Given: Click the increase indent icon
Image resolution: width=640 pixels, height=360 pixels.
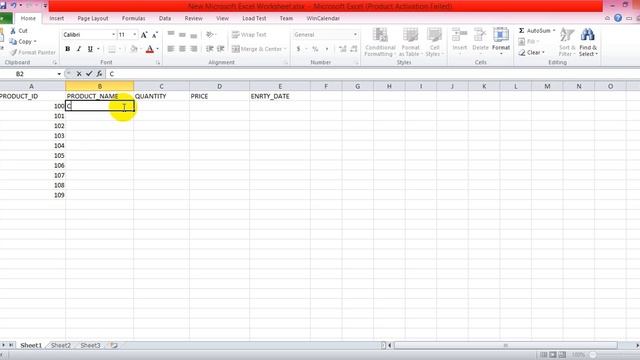Looking at the screenshot, I should pyautogui.click(x=220, y=49).
